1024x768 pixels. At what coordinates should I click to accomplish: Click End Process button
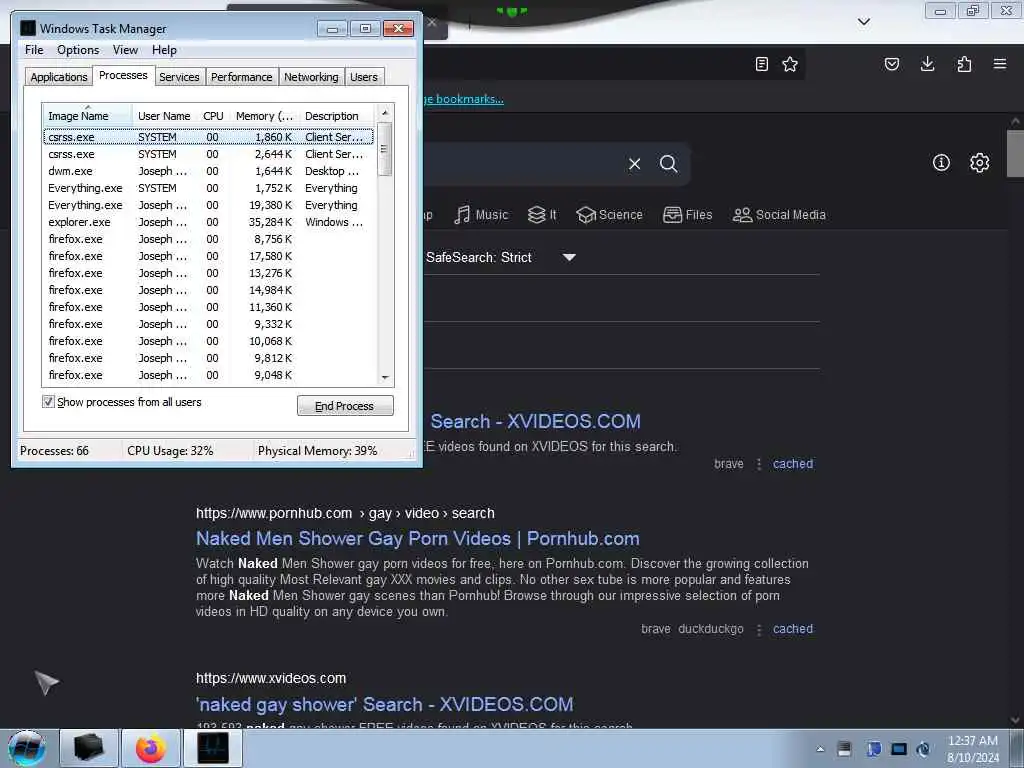pyautogui.click(x=345, y=406)
